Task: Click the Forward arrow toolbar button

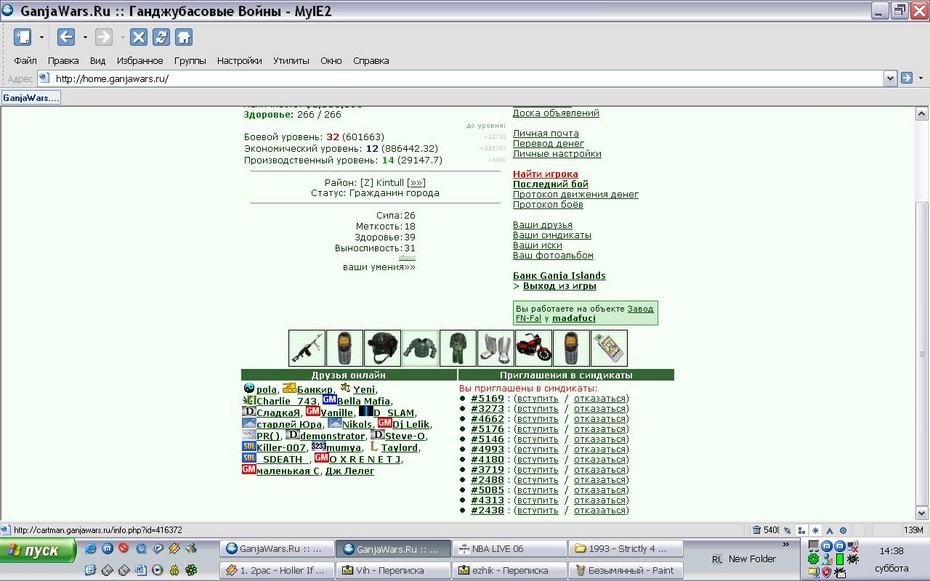Action: tap(104, 37)
